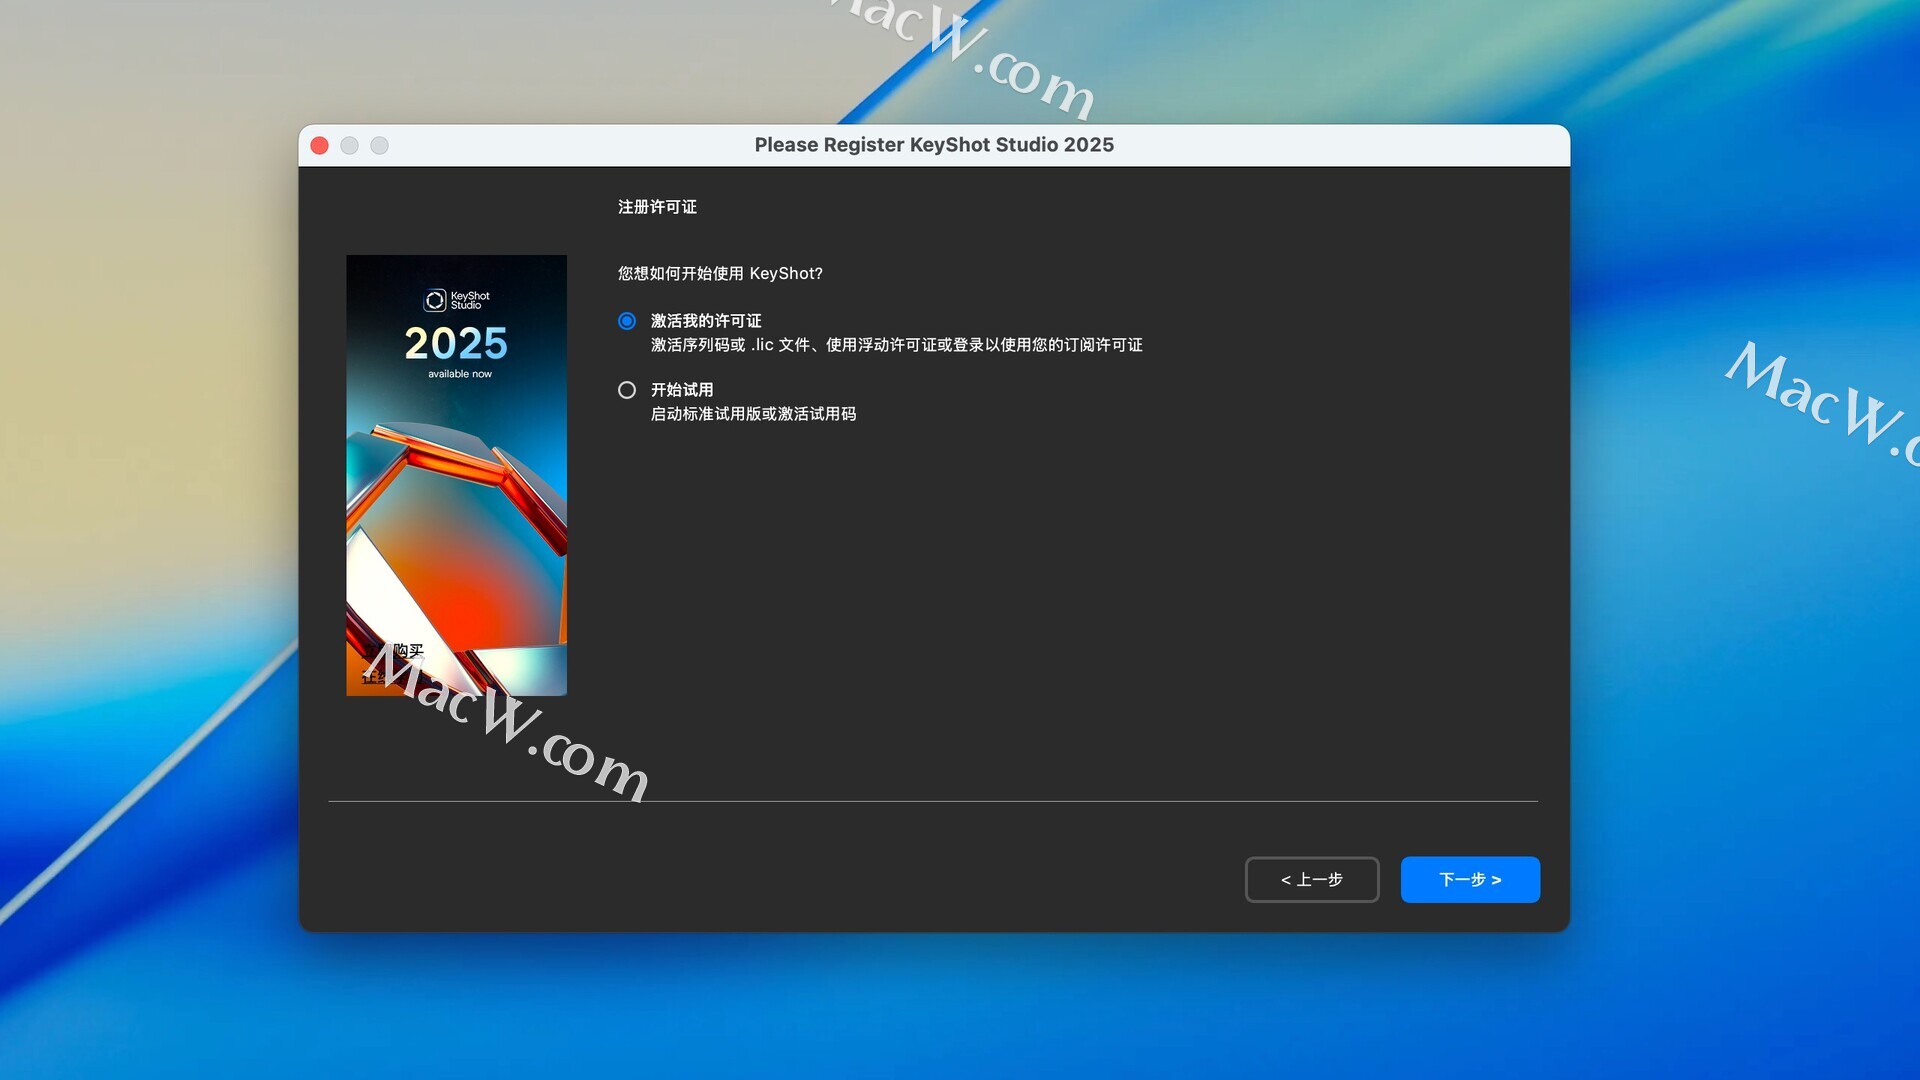Screen dimensions: 1920x1080
Task: Click the description mentioning .lic 文件
Action: tap(896, 345)
